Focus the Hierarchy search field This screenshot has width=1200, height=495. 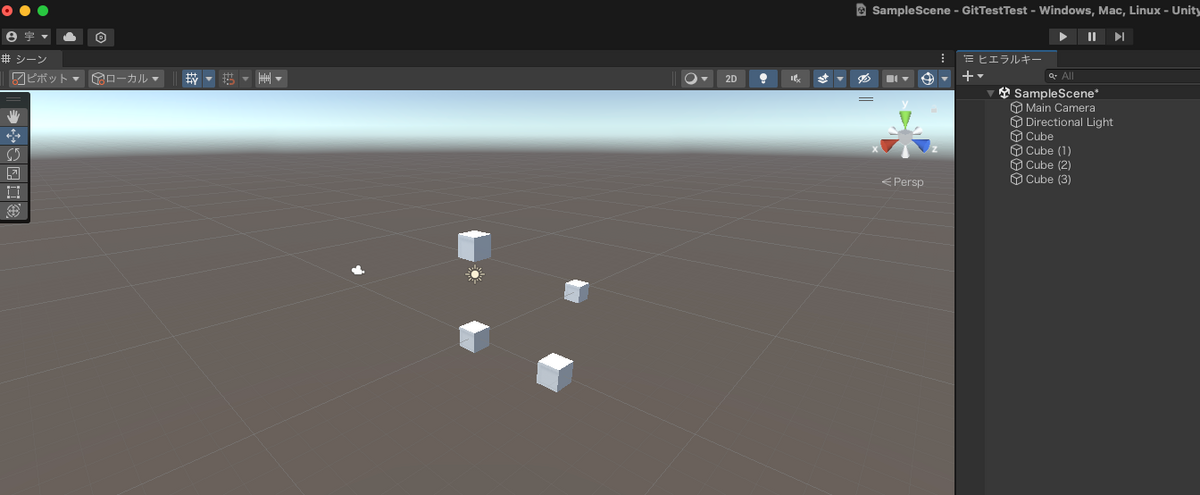coord(1120,76)
